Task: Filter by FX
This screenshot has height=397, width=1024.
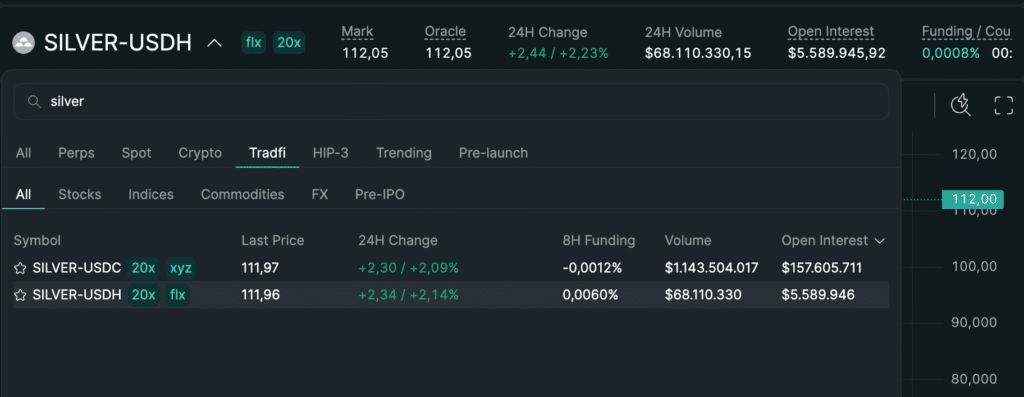Action: pos(320,194)
